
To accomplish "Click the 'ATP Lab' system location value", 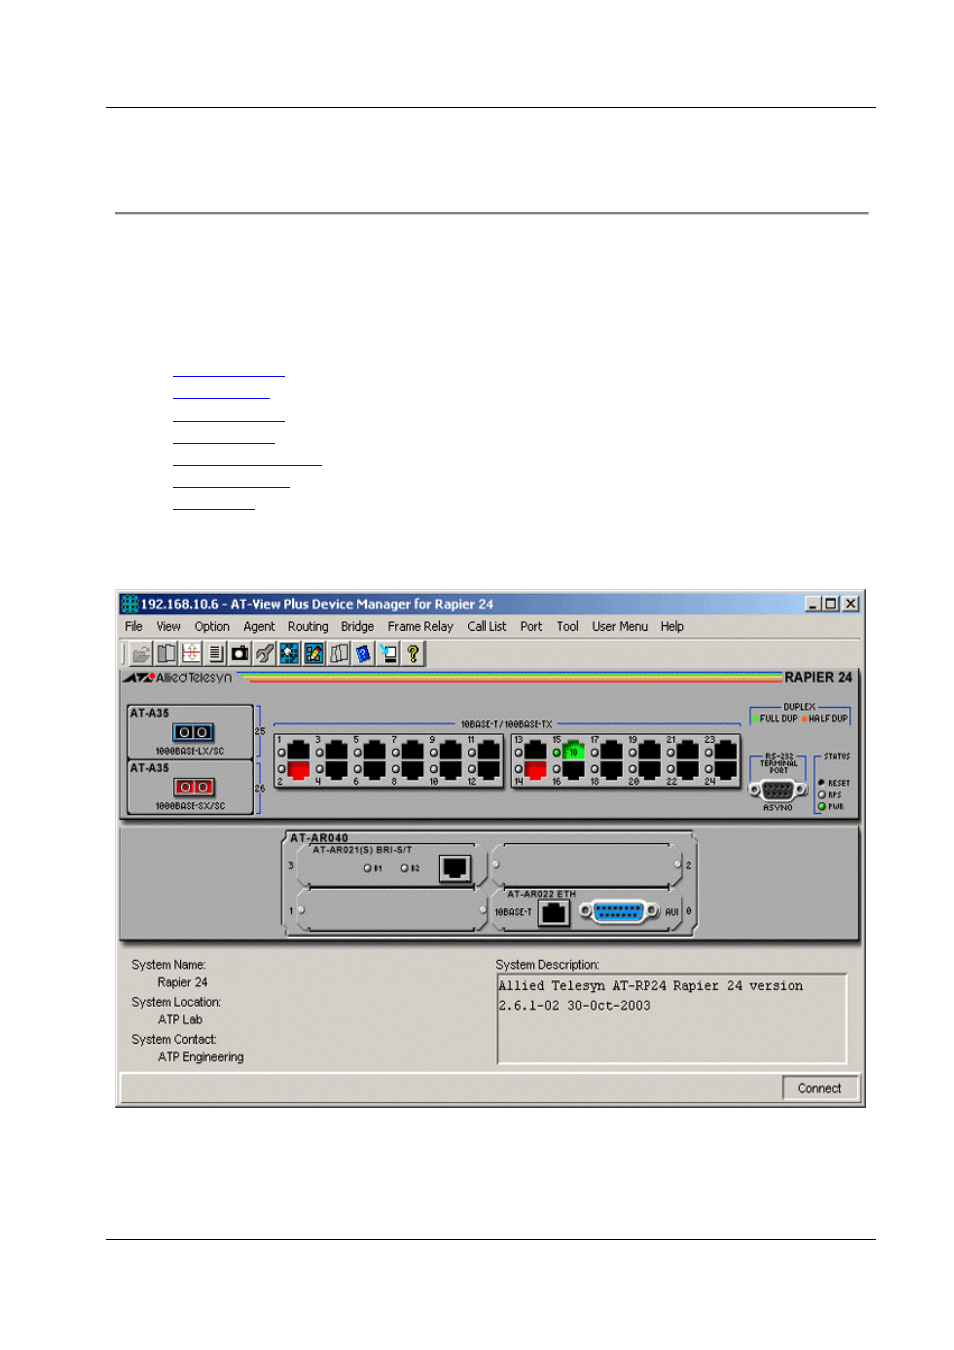I will [180, 1020].
